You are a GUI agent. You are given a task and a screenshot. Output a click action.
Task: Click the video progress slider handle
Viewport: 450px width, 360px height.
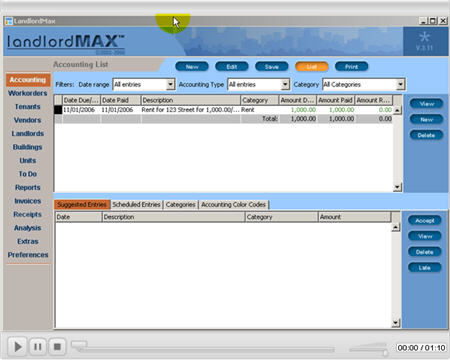79,345
